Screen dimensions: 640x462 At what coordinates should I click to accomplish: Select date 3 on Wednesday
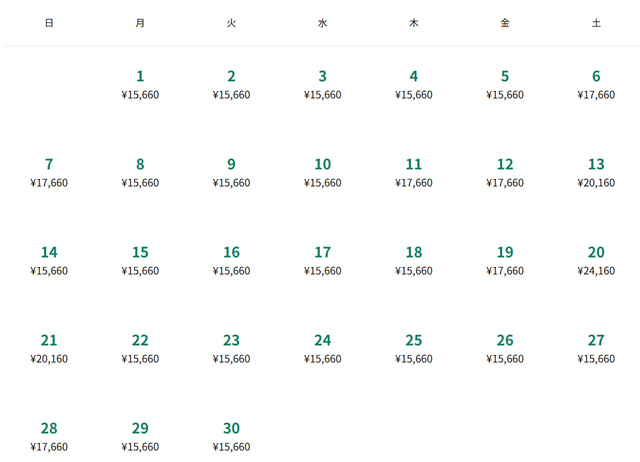(x=322, y=84)
